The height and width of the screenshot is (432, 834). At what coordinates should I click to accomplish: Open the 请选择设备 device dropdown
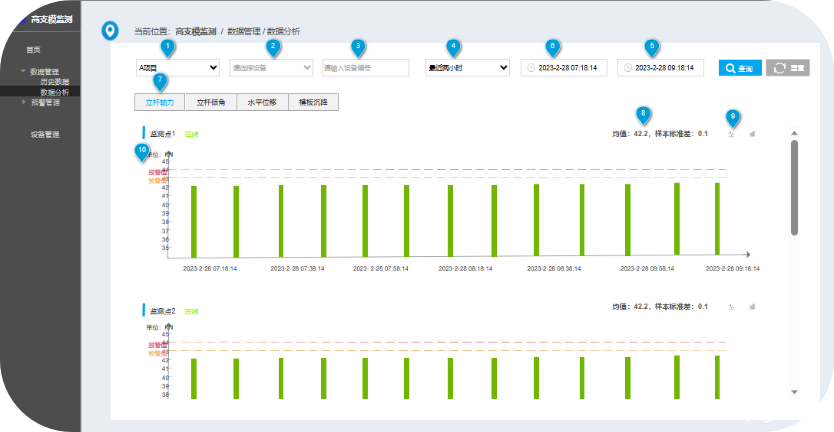[x=271, y=68]
